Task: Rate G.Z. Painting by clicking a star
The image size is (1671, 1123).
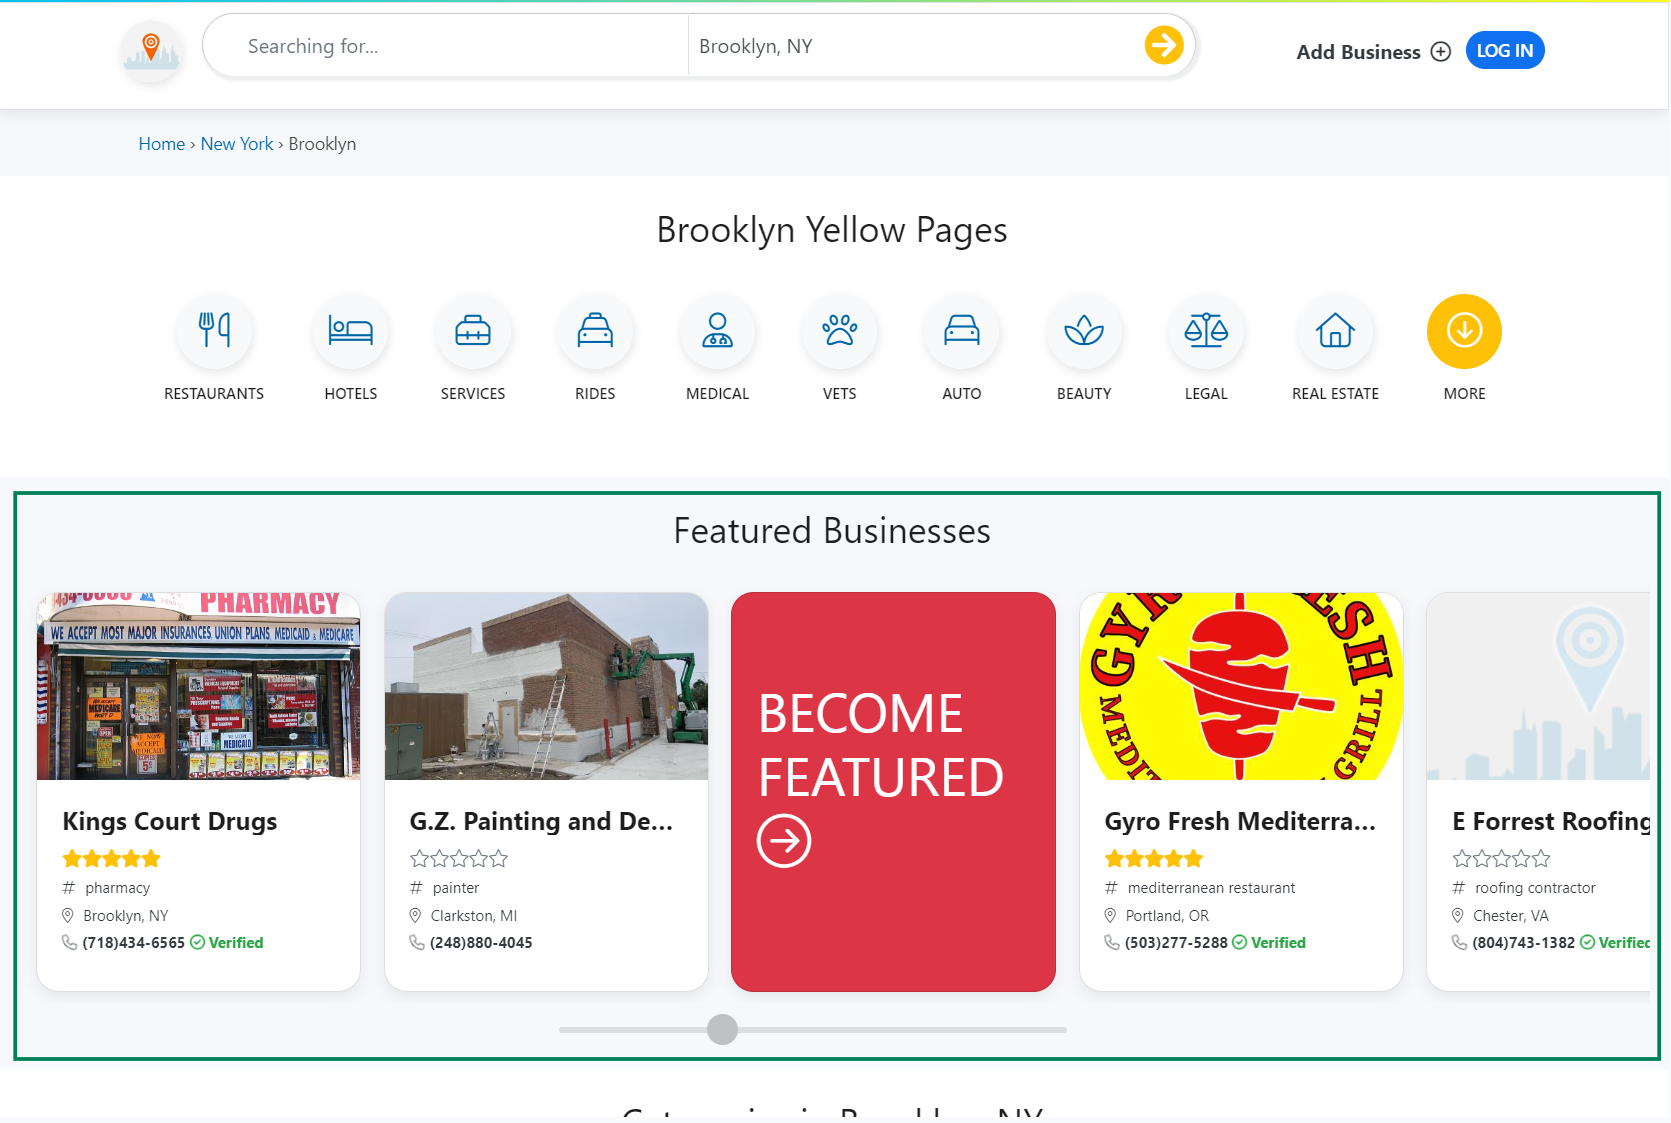Action: (x=458, y=858)
